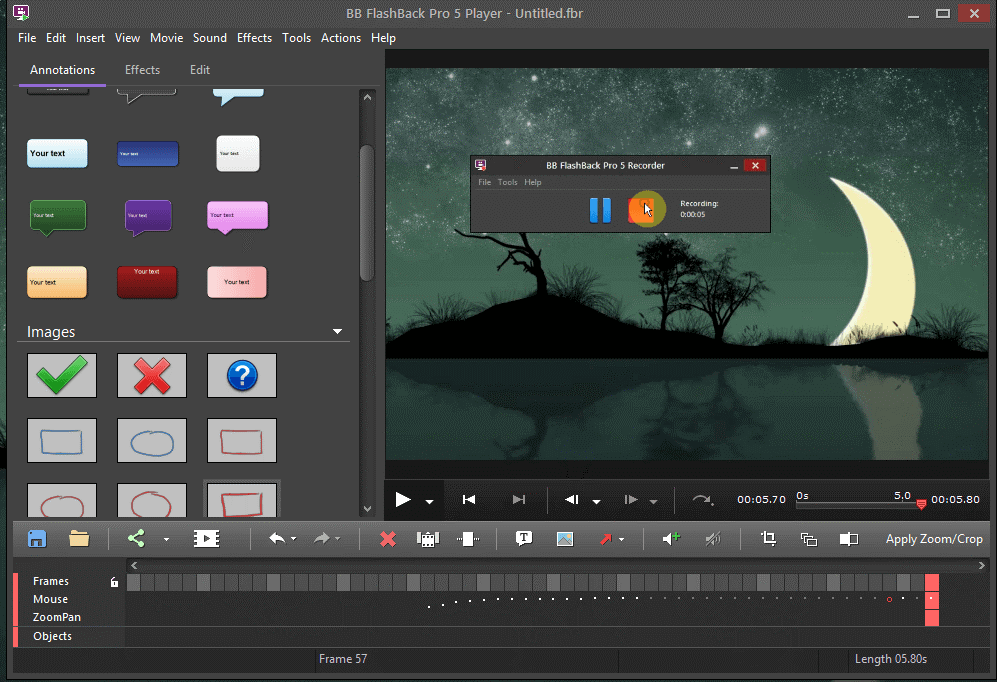This screenshot has width=997, height=682.
Task: Open the share/export options icon
Action: pos(135,538)
